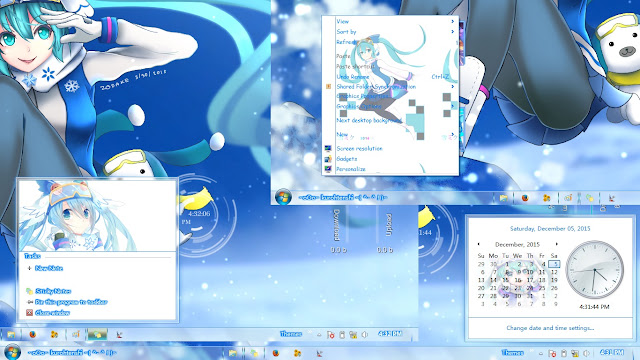Open Start orb on taskbar under context menu
This screenshot has width=640, height=360.
click(283, 197)
